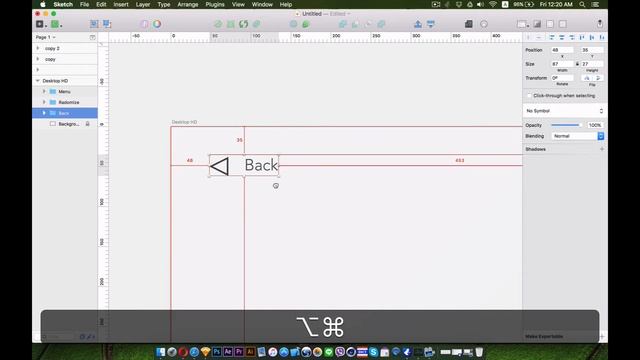The width and height of the screenshot is (640, 360).
Task: Open the Blending mode Normal dropdown
Action: coord(578,136)
